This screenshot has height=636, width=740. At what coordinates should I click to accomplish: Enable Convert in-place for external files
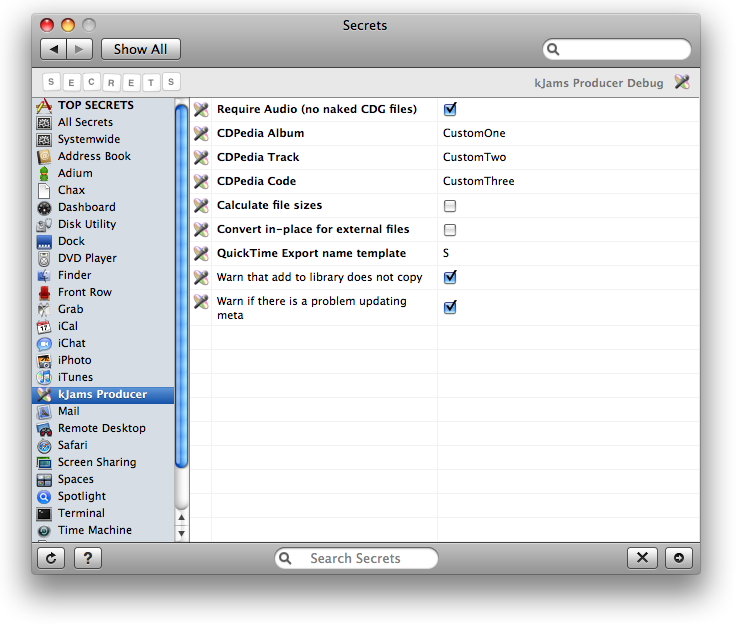pos(450,230)
